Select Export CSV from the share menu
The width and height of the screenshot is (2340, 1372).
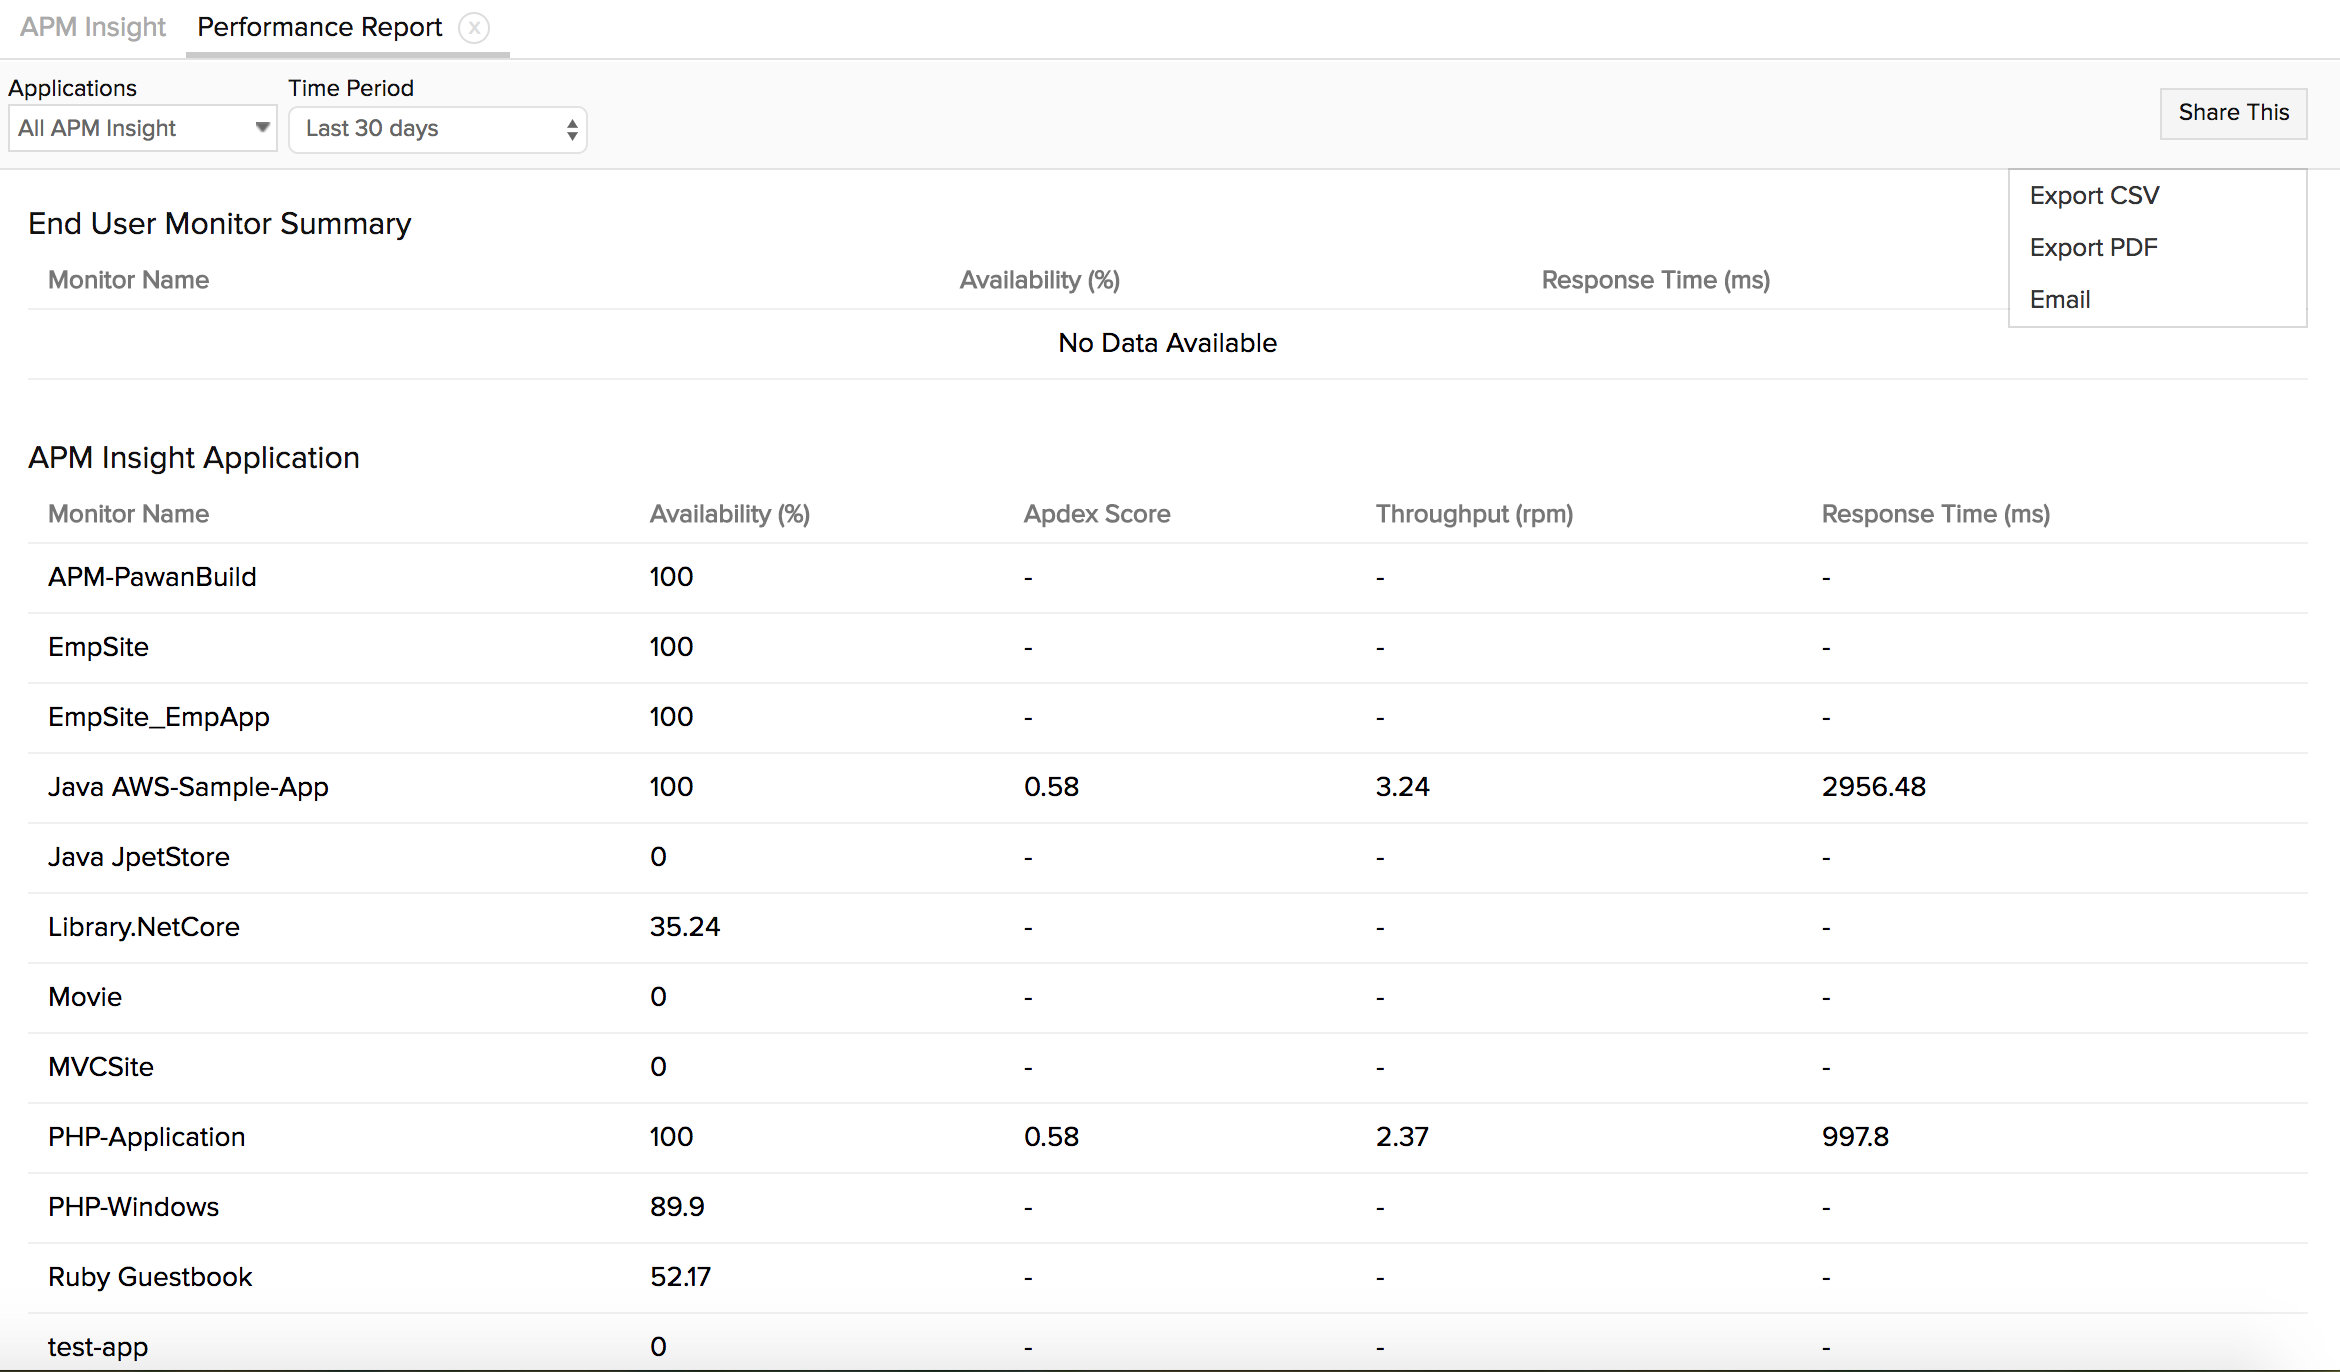coord(2094,195)
